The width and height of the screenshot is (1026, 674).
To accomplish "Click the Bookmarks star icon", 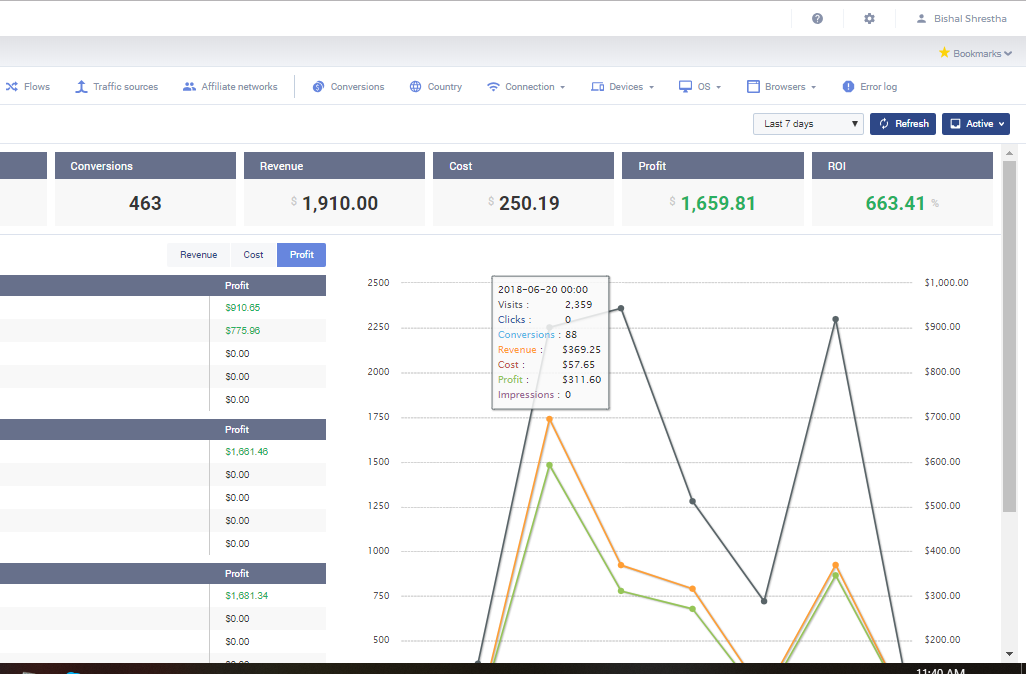I will click(x=944, y=53).
